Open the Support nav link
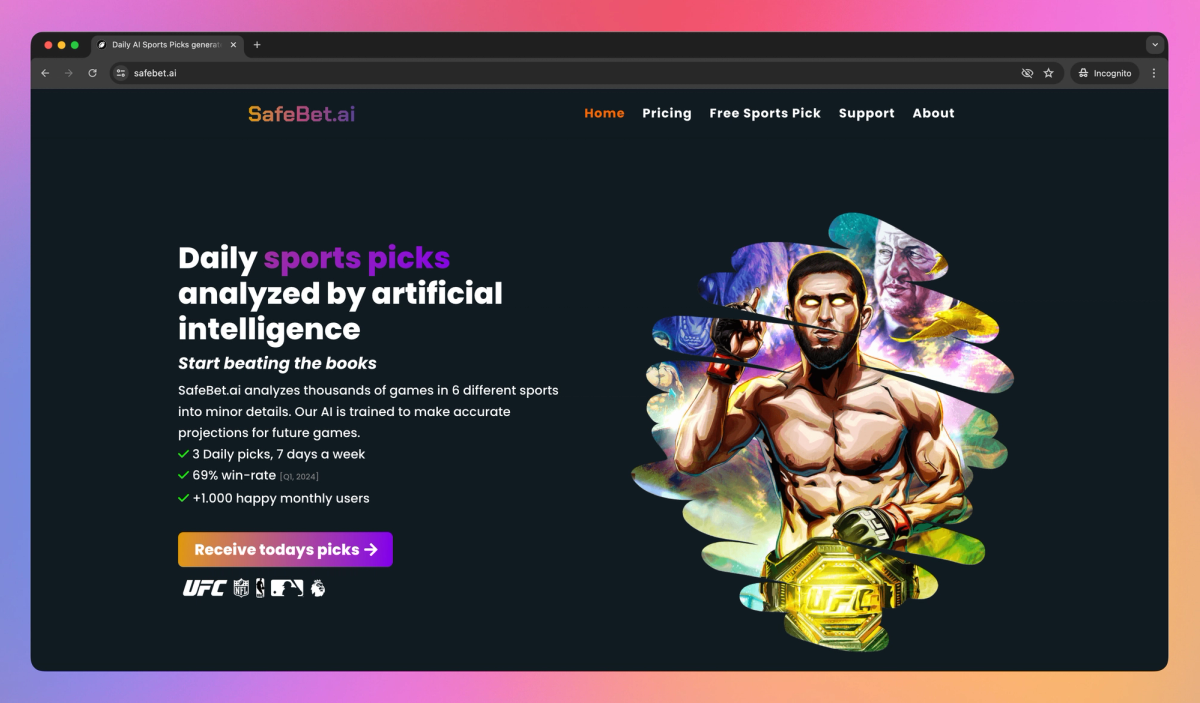1200x703 pixels. (867, 113)
